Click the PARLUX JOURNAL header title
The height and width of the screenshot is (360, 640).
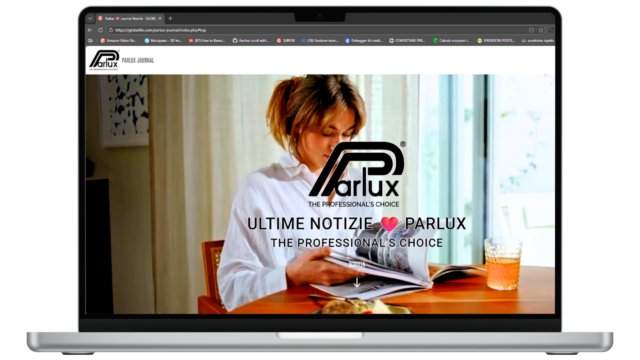[x=138, y=60]
